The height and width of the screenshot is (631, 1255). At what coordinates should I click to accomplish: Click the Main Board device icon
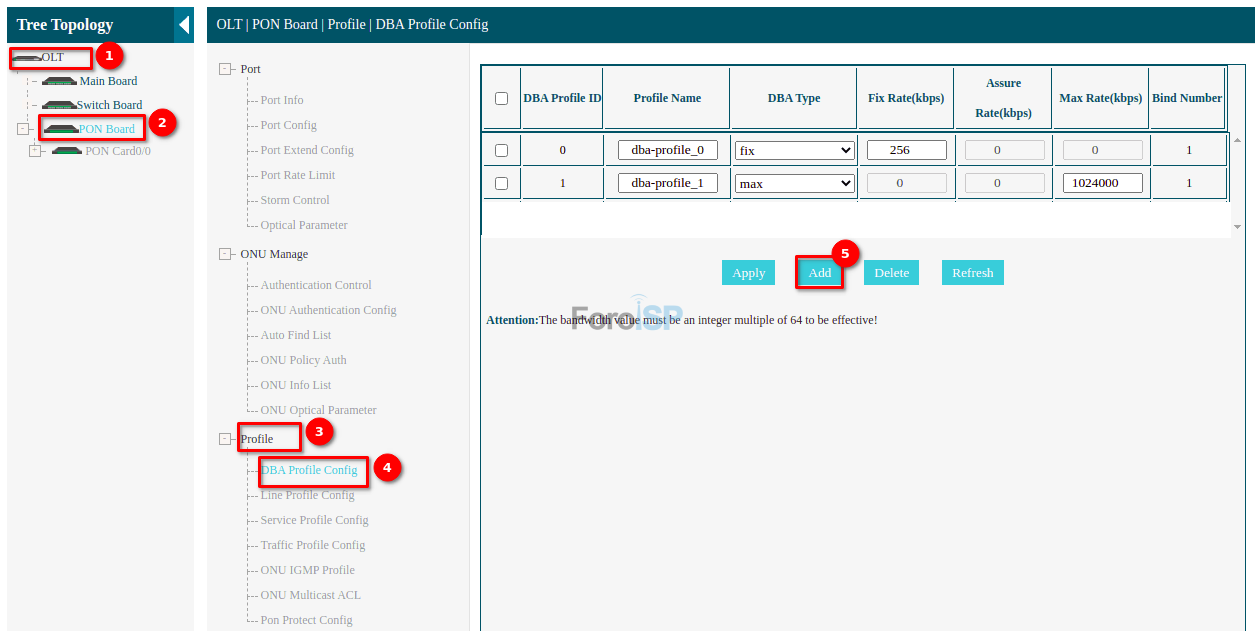(x=60, y=81)
